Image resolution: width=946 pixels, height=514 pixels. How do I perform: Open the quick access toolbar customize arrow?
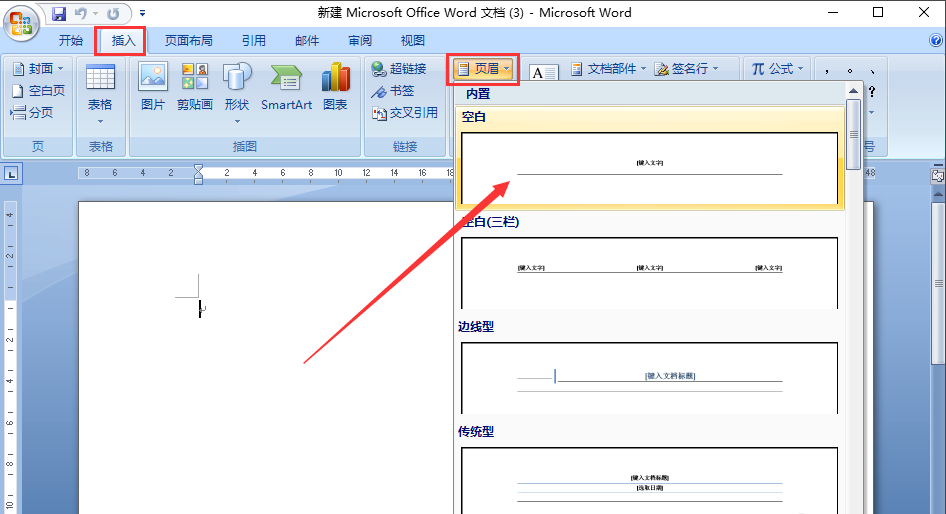(142, 13)
